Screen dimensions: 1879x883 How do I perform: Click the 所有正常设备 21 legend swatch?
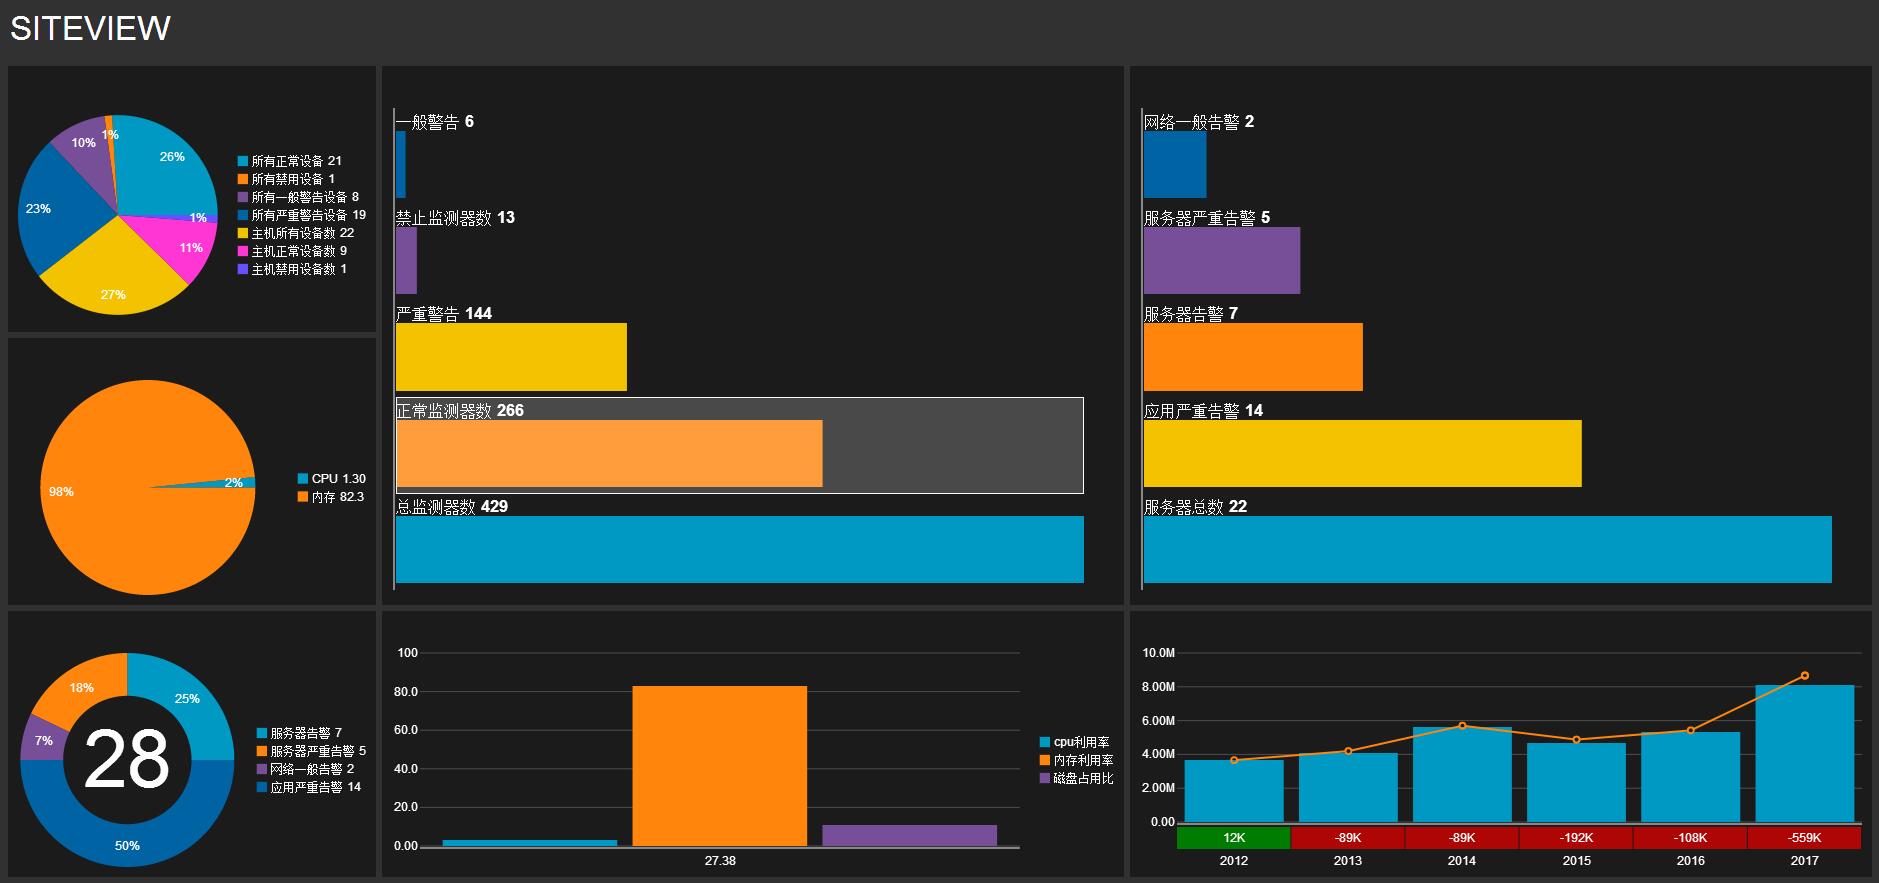tap(243, 161)
